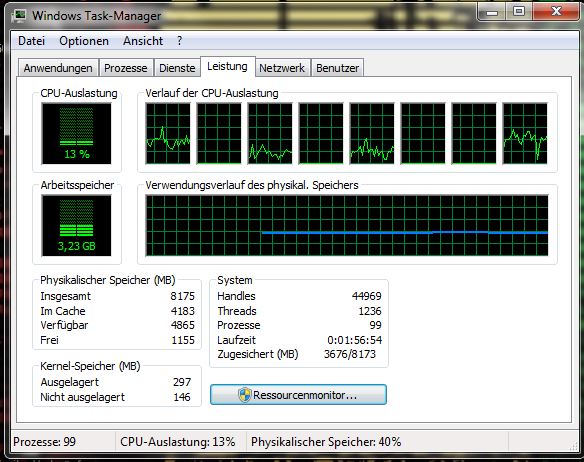Open the Ressourcenmonitor
The image size is (584, 462).
298,395
